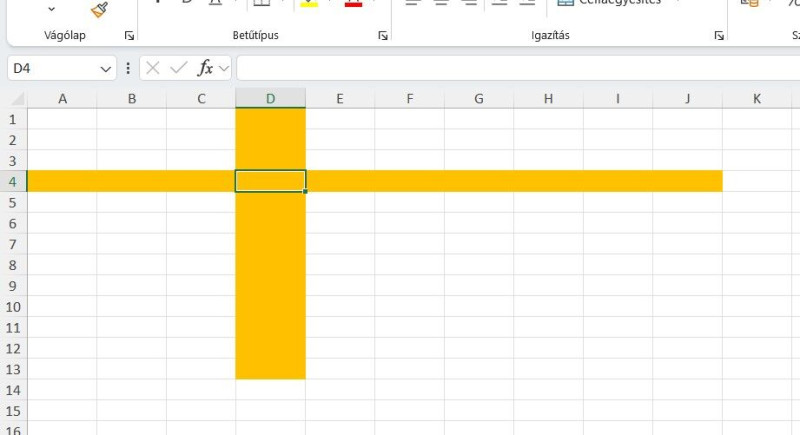Click empty cell K4
Viewport: 800px width, 435px height.
click(x=757, y=182)
